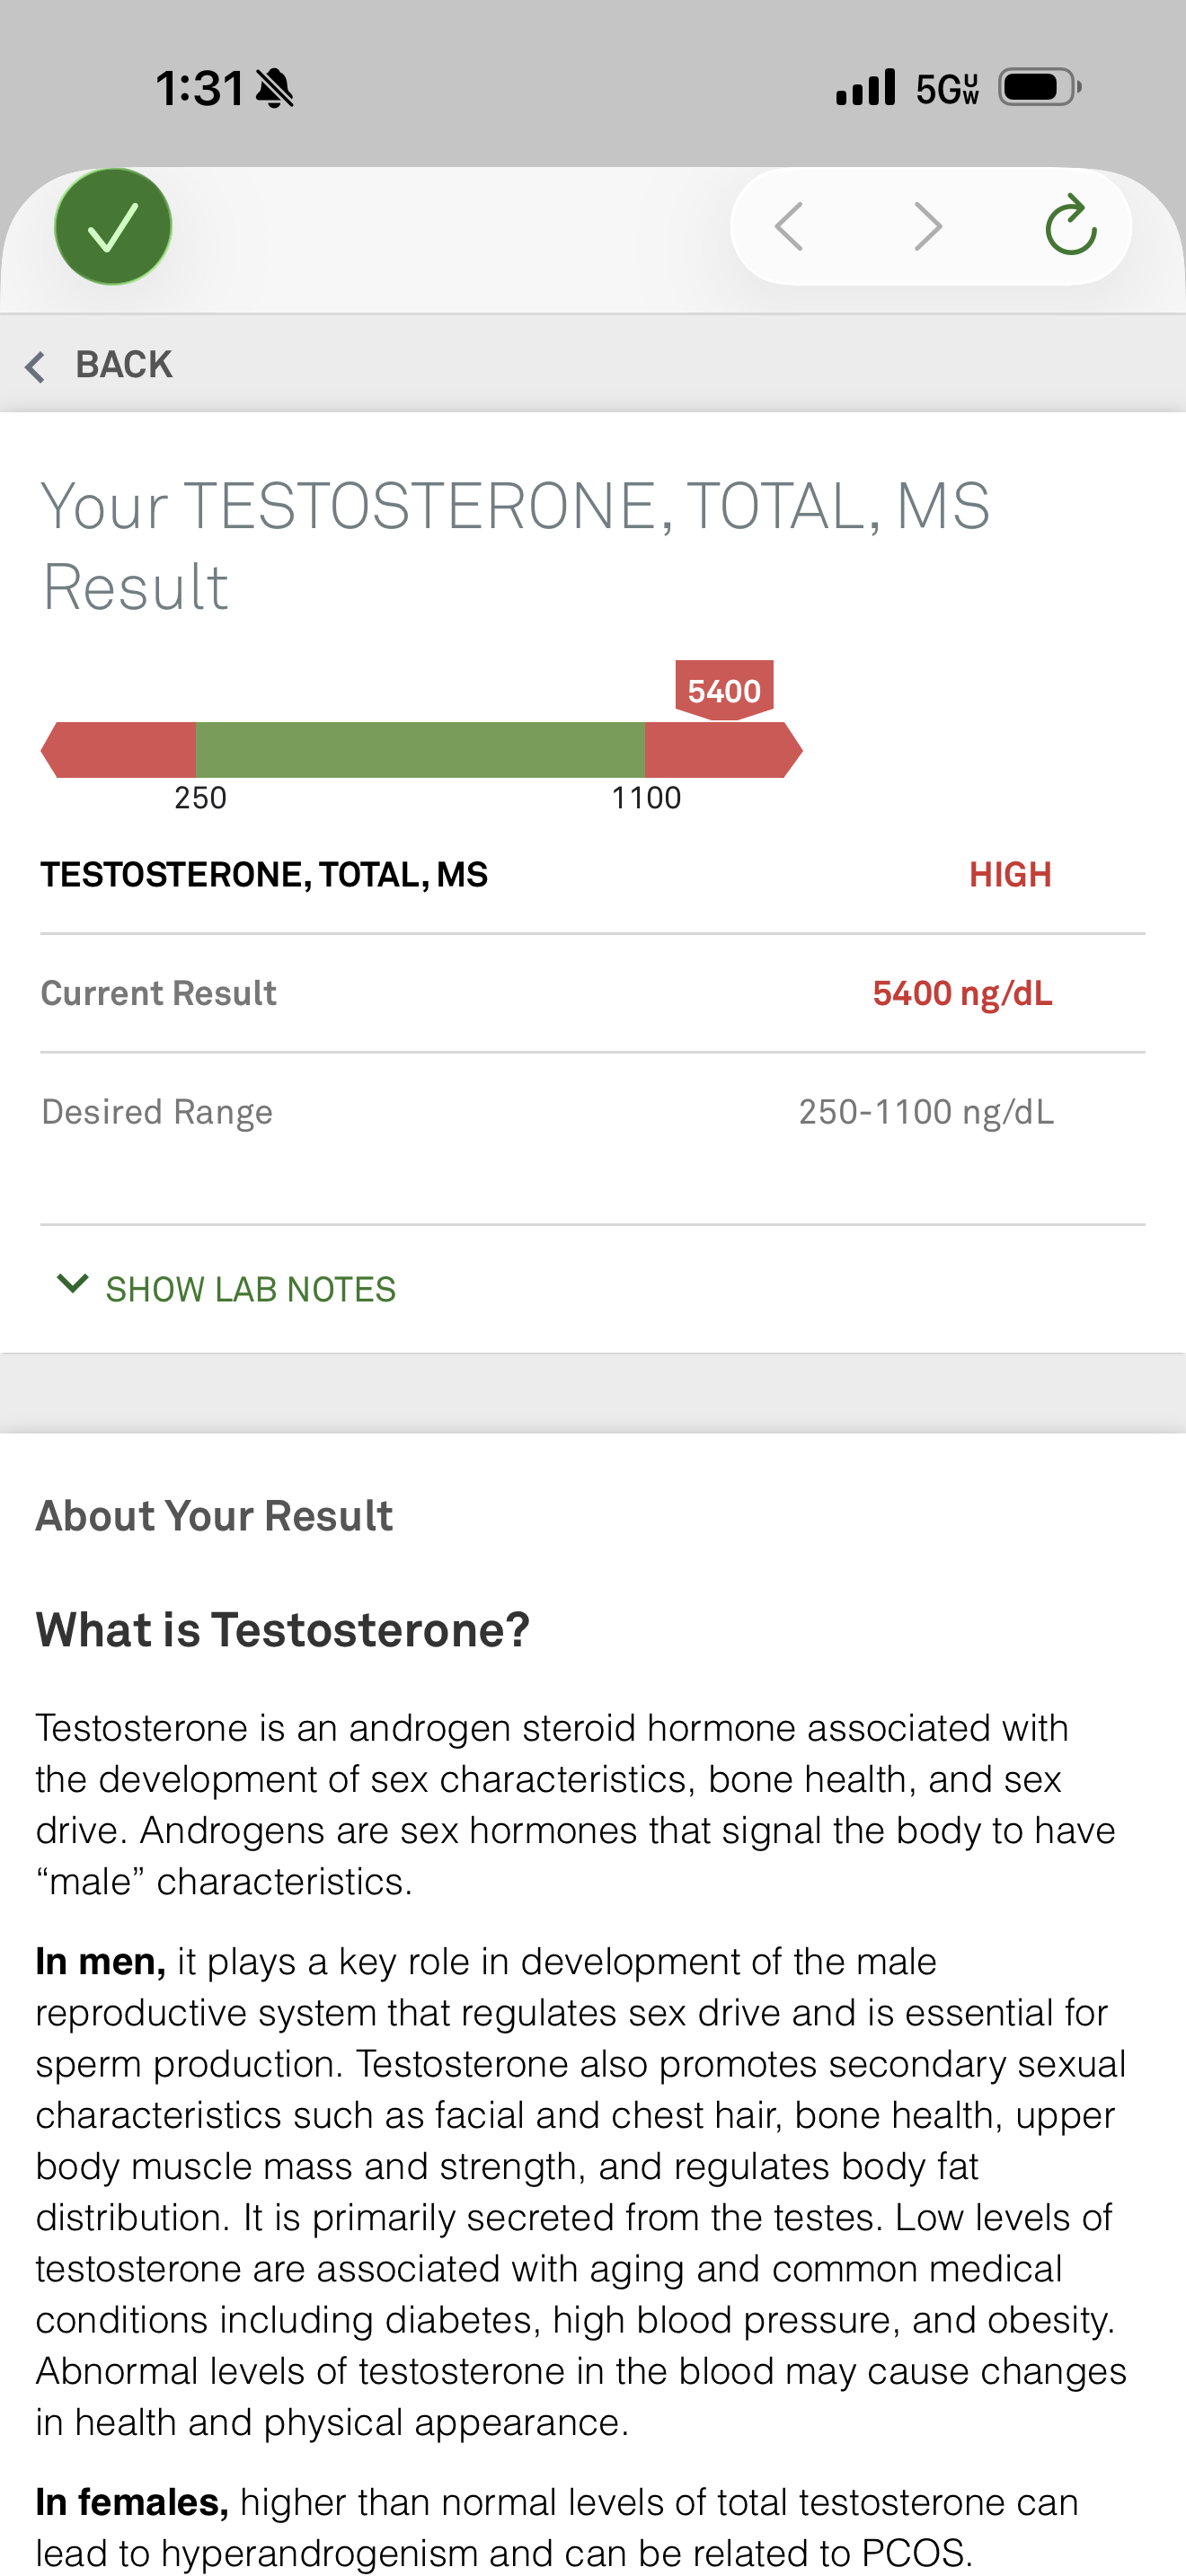
Task: Tap the silent bell icon in status bar
Action: coord(275,88)
